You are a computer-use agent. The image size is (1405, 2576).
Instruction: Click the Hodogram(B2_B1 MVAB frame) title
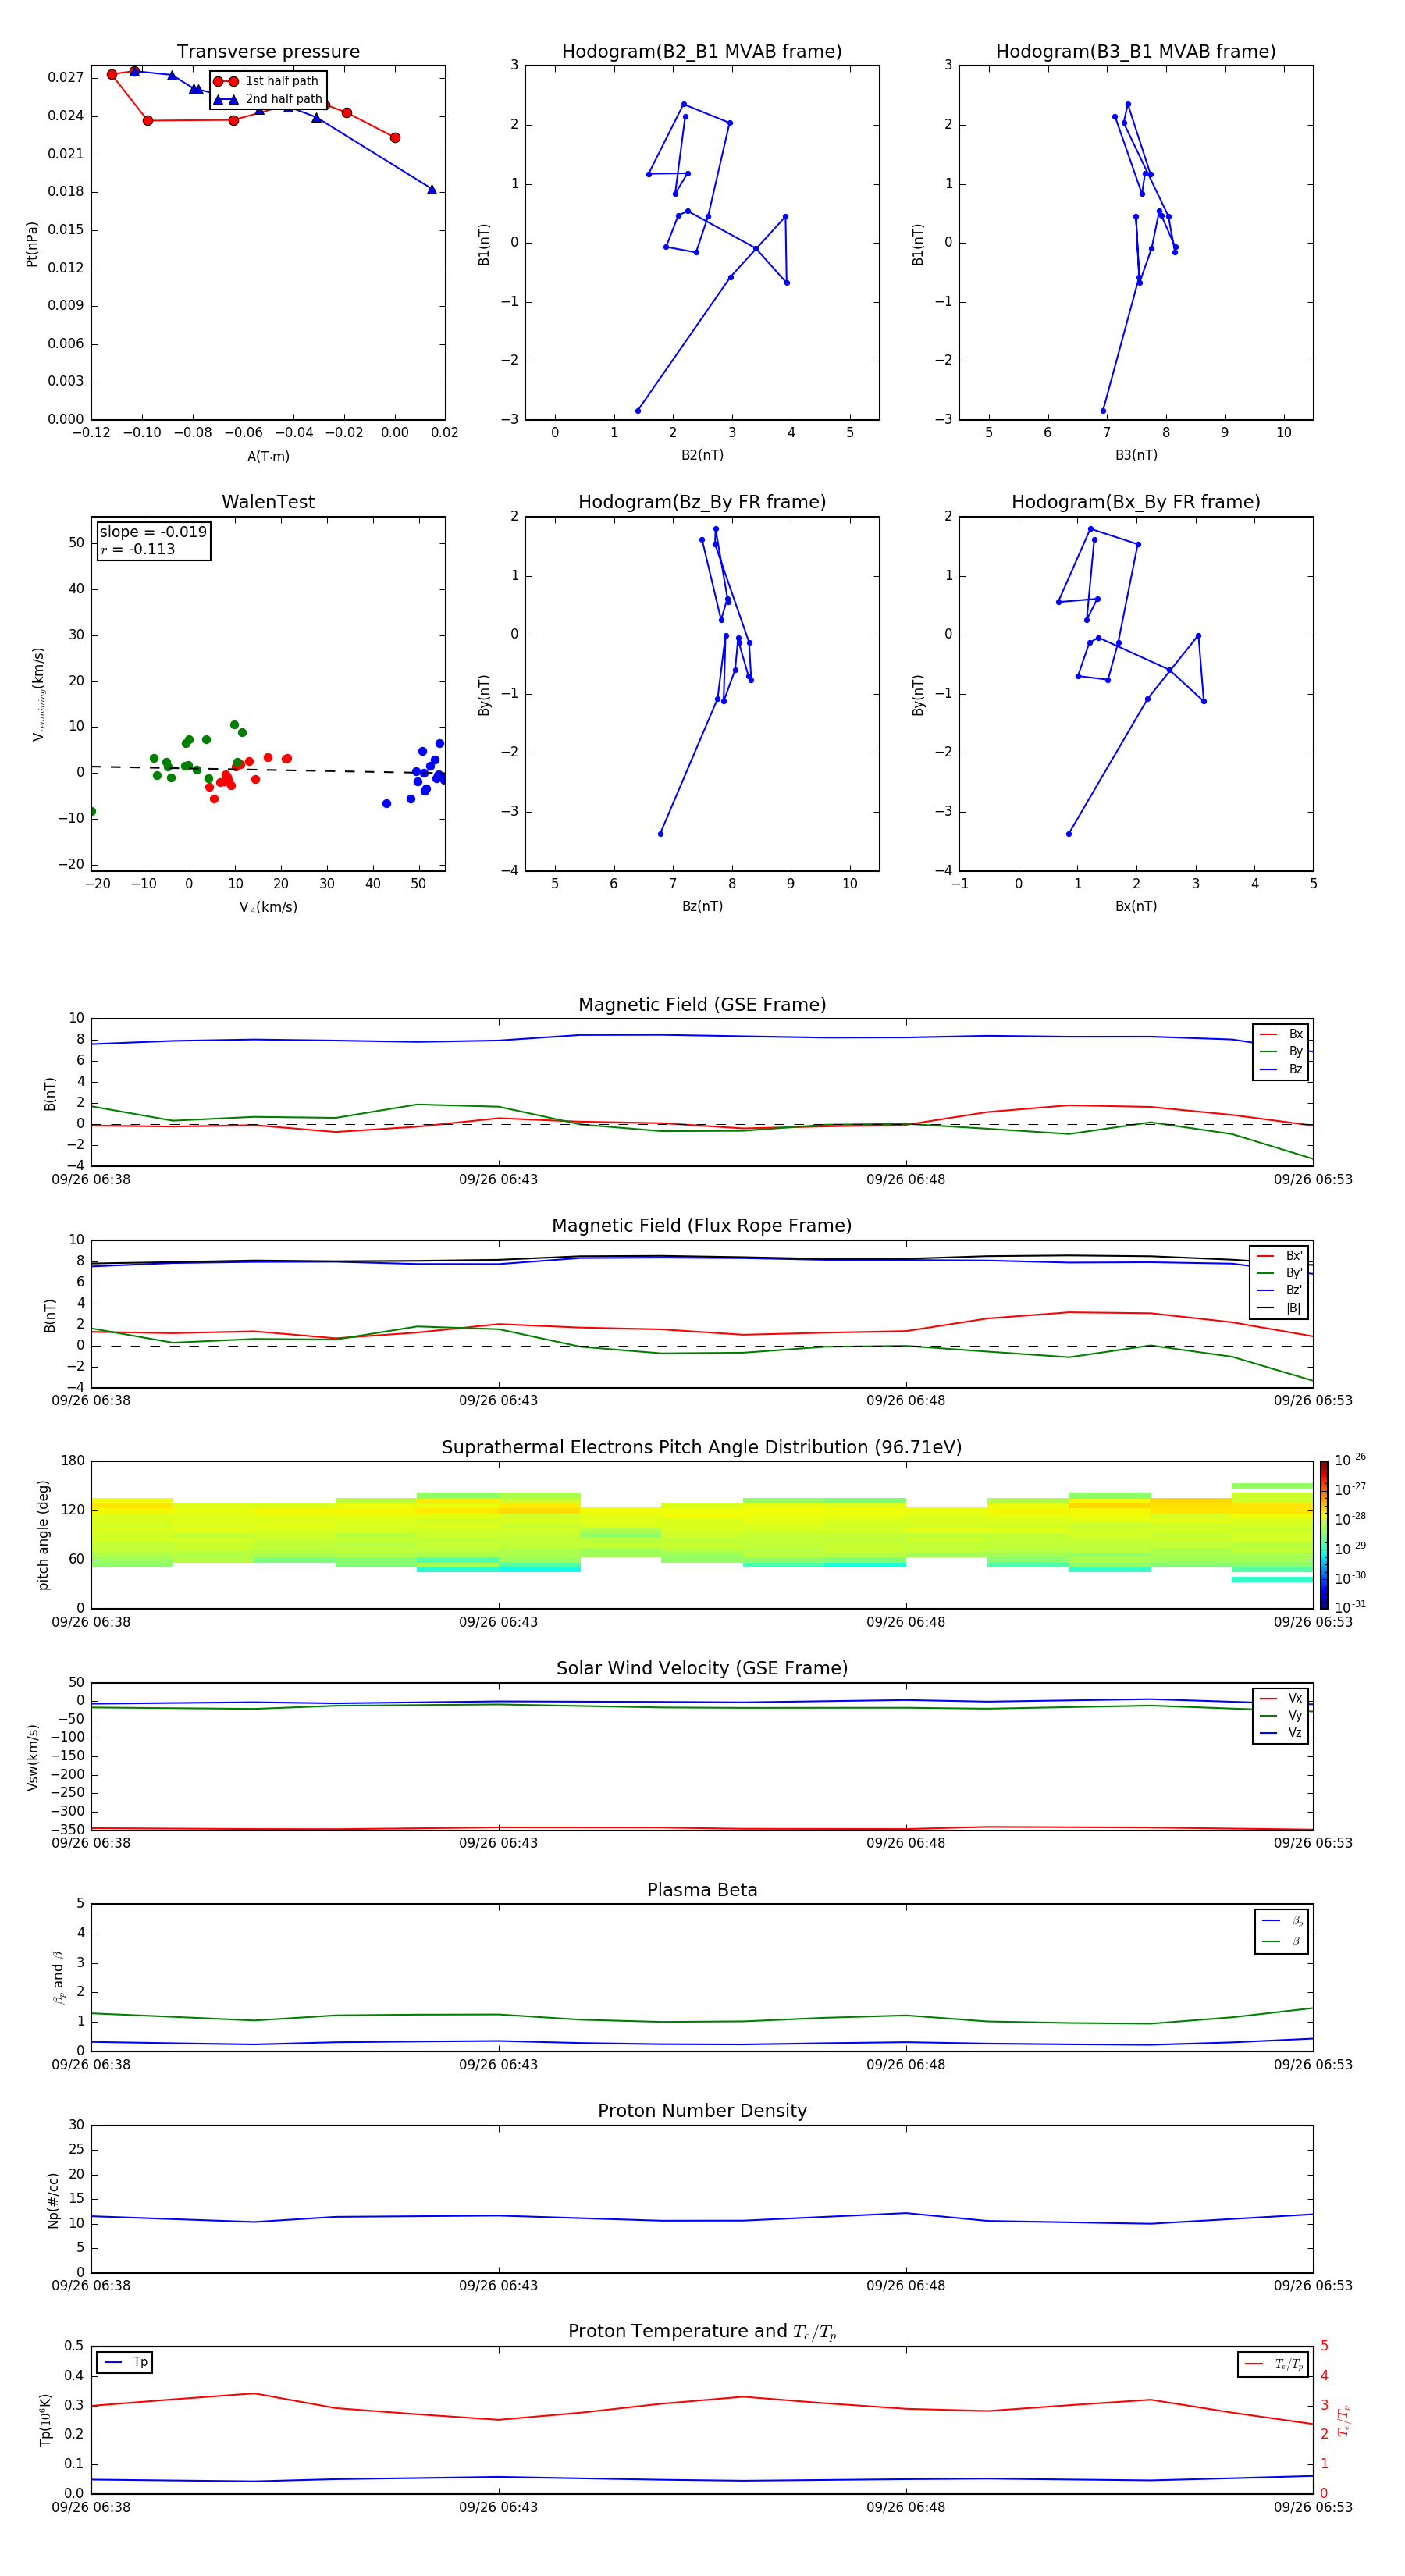click(x=701, y=52)
